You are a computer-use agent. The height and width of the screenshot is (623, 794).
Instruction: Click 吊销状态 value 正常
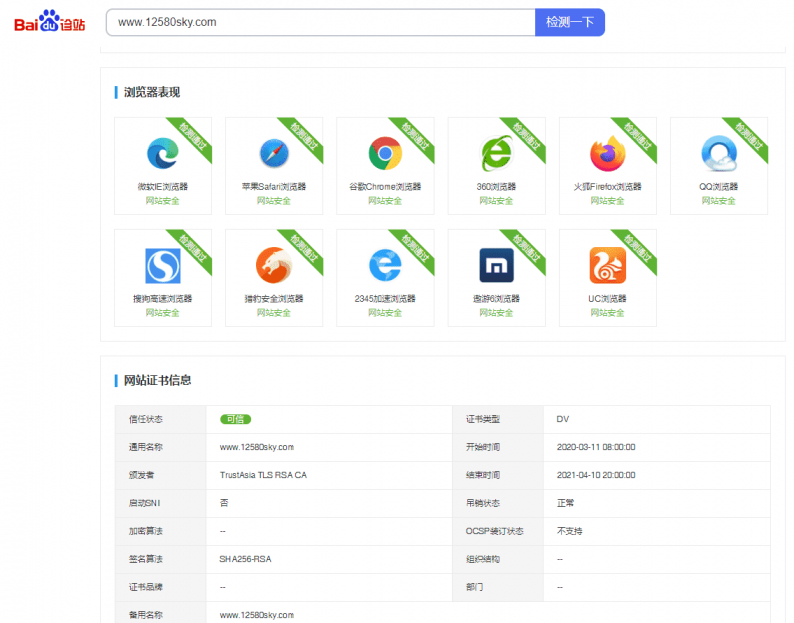(x=566, y=503)
